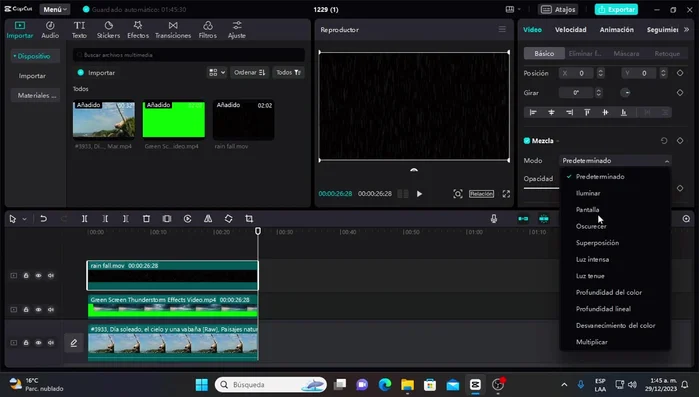Click the crop tool icon

tap(249, 219)
